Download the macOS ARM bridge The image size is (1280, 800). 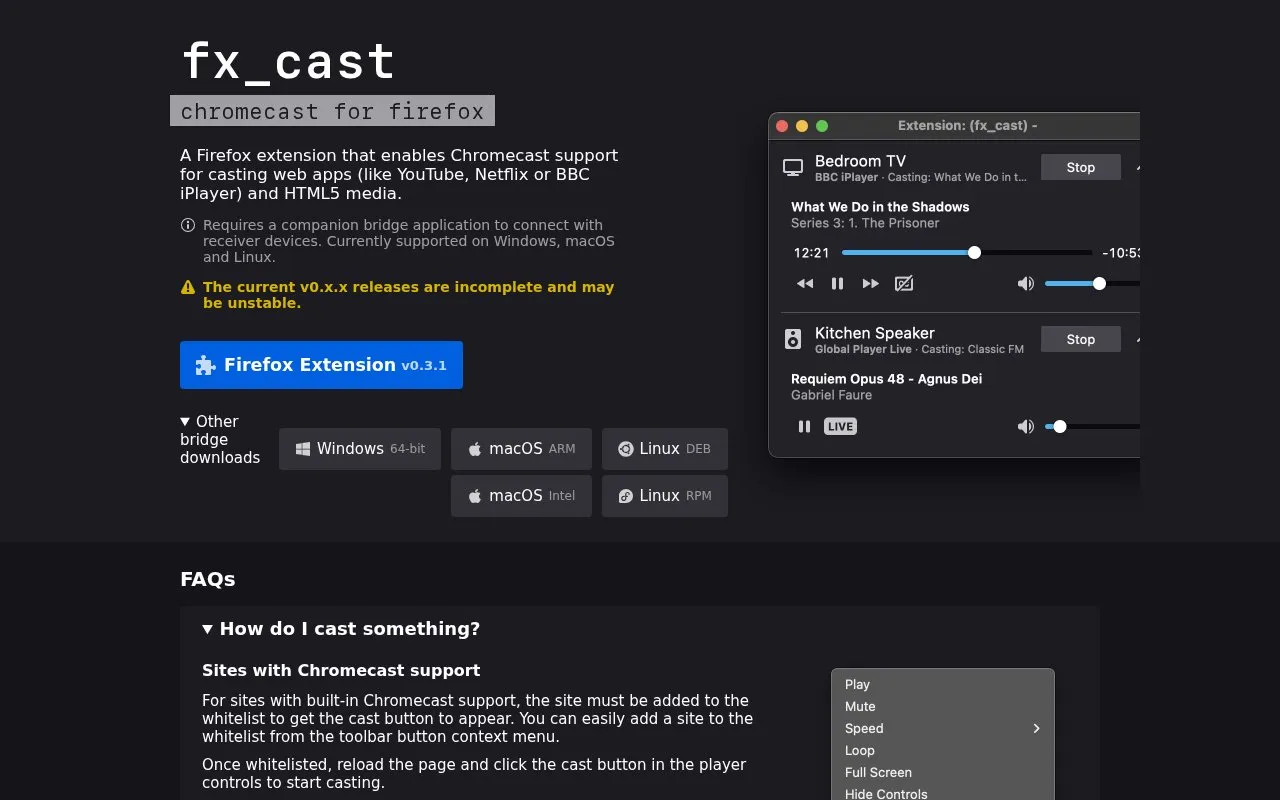[x=521, y=449]
